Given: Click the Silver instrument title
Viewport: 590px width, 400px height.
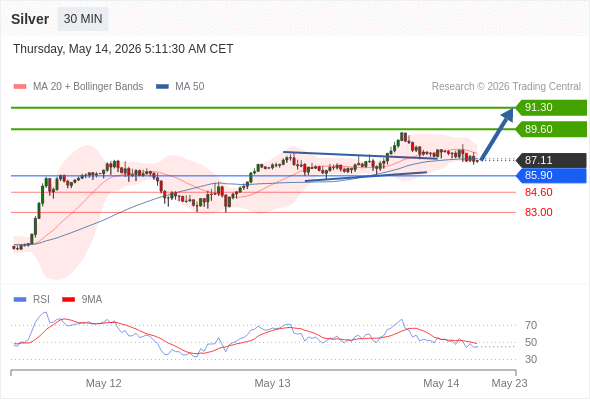Looking at the screenshot, I should click(30, 19).
